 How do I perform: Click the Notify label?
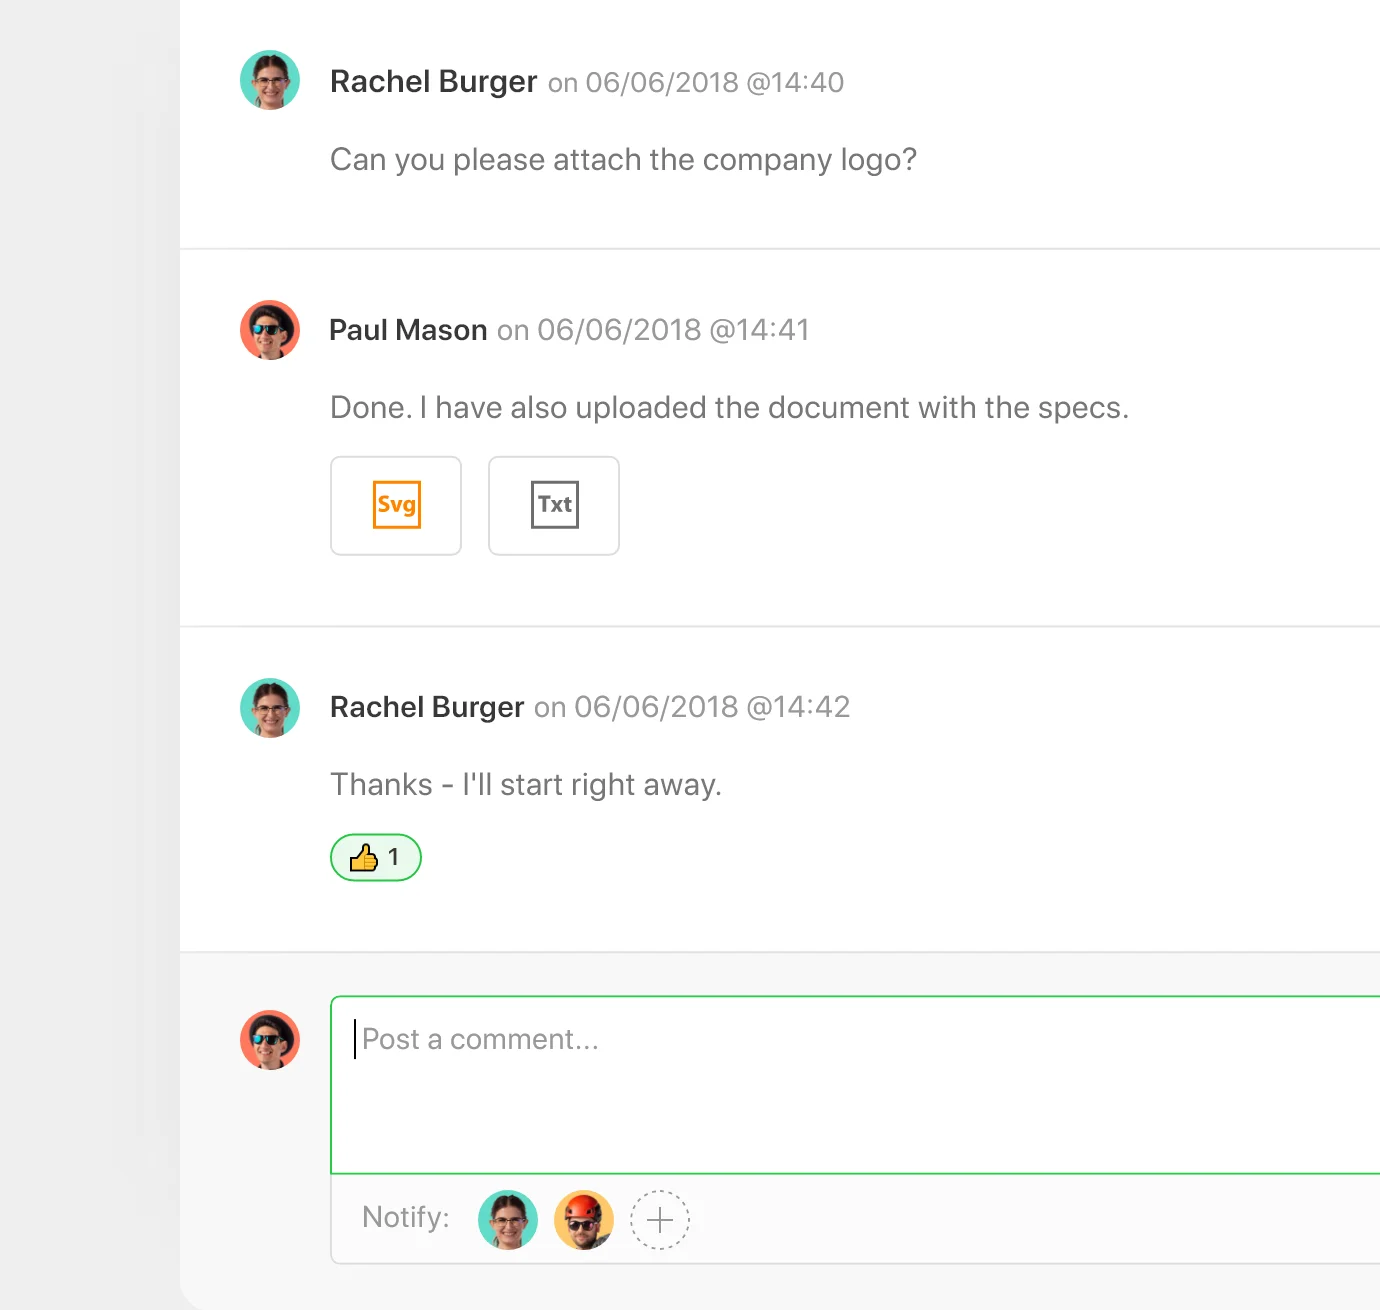(406, 1217)
